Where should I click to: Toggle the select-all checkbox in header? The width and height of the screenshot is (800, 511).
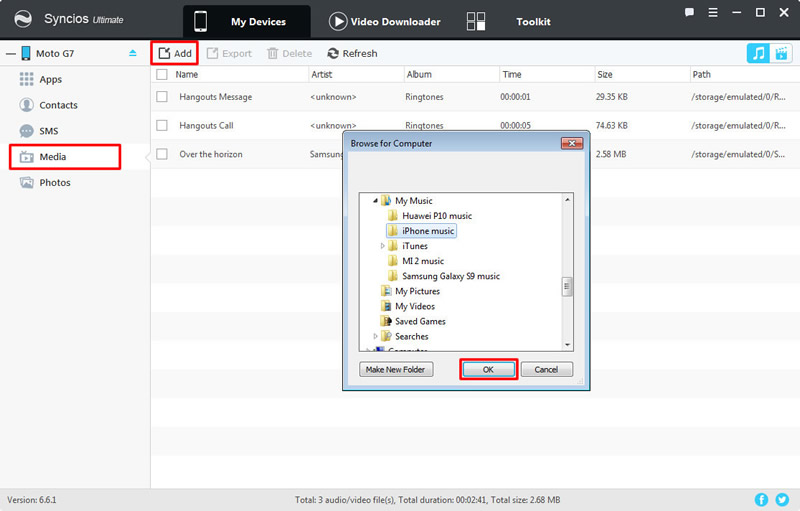[162, 74]
